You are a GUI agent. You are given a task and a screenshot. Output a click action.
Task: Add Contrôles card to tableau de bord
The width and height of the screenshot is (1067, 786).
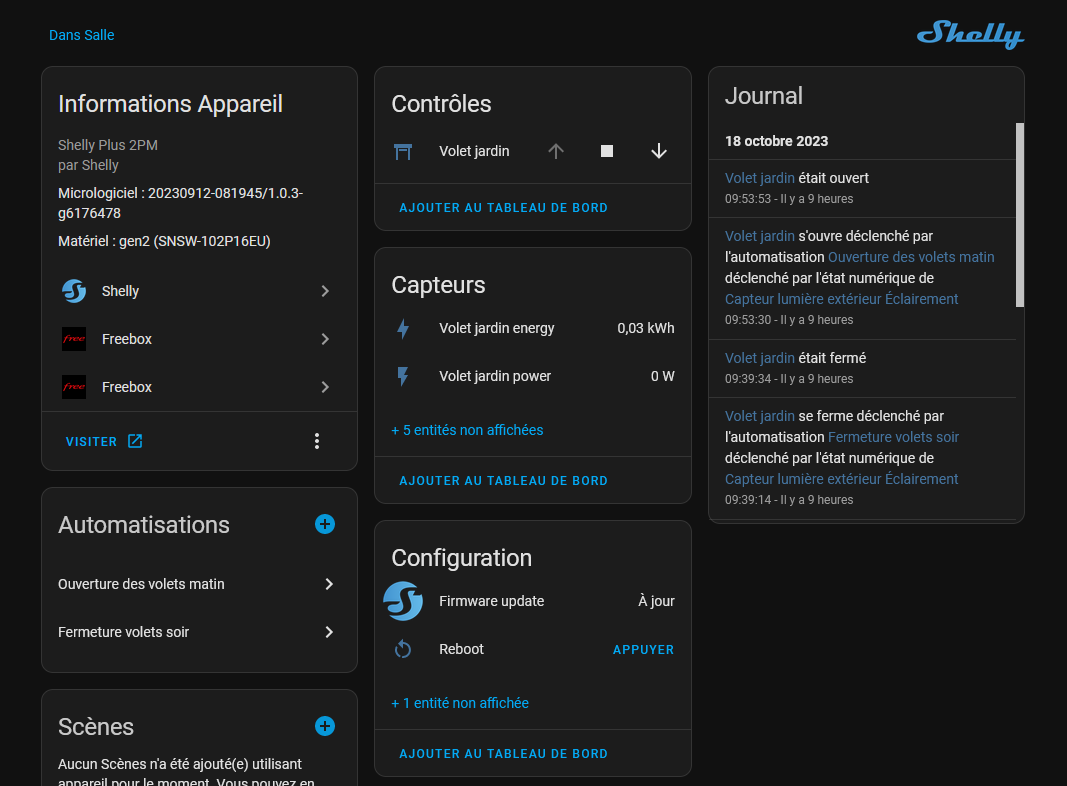coord(504,208)
